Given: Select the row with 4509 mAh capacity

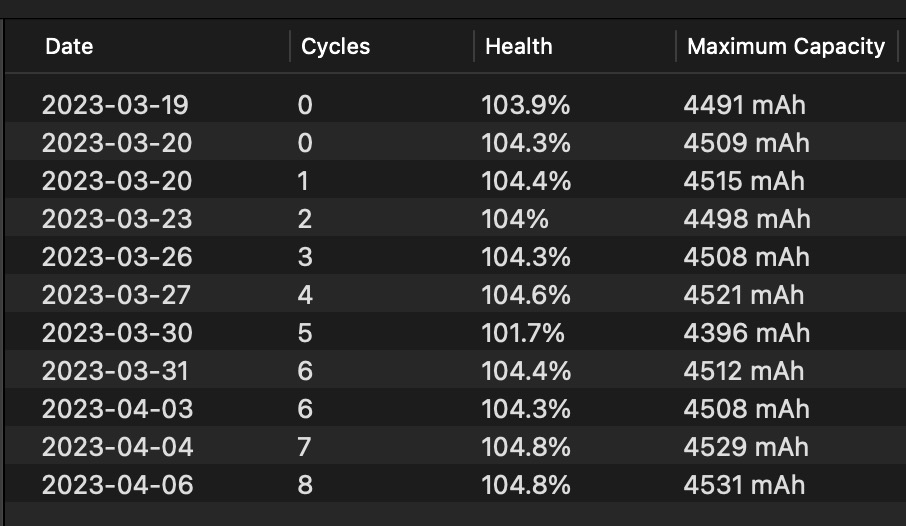Looking at the screenshot, I should pos(455,143).
